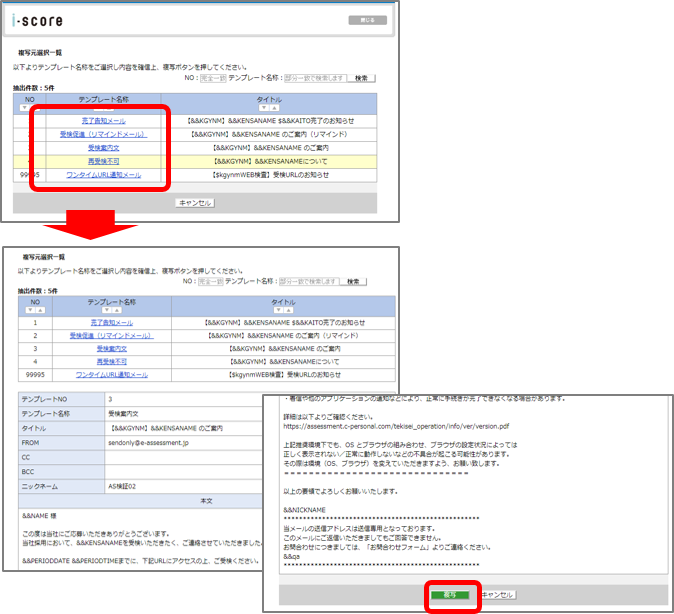Click NO cell 2 in the template-detail window list
This screenshot has height=614, width=674.
[35, 335]
